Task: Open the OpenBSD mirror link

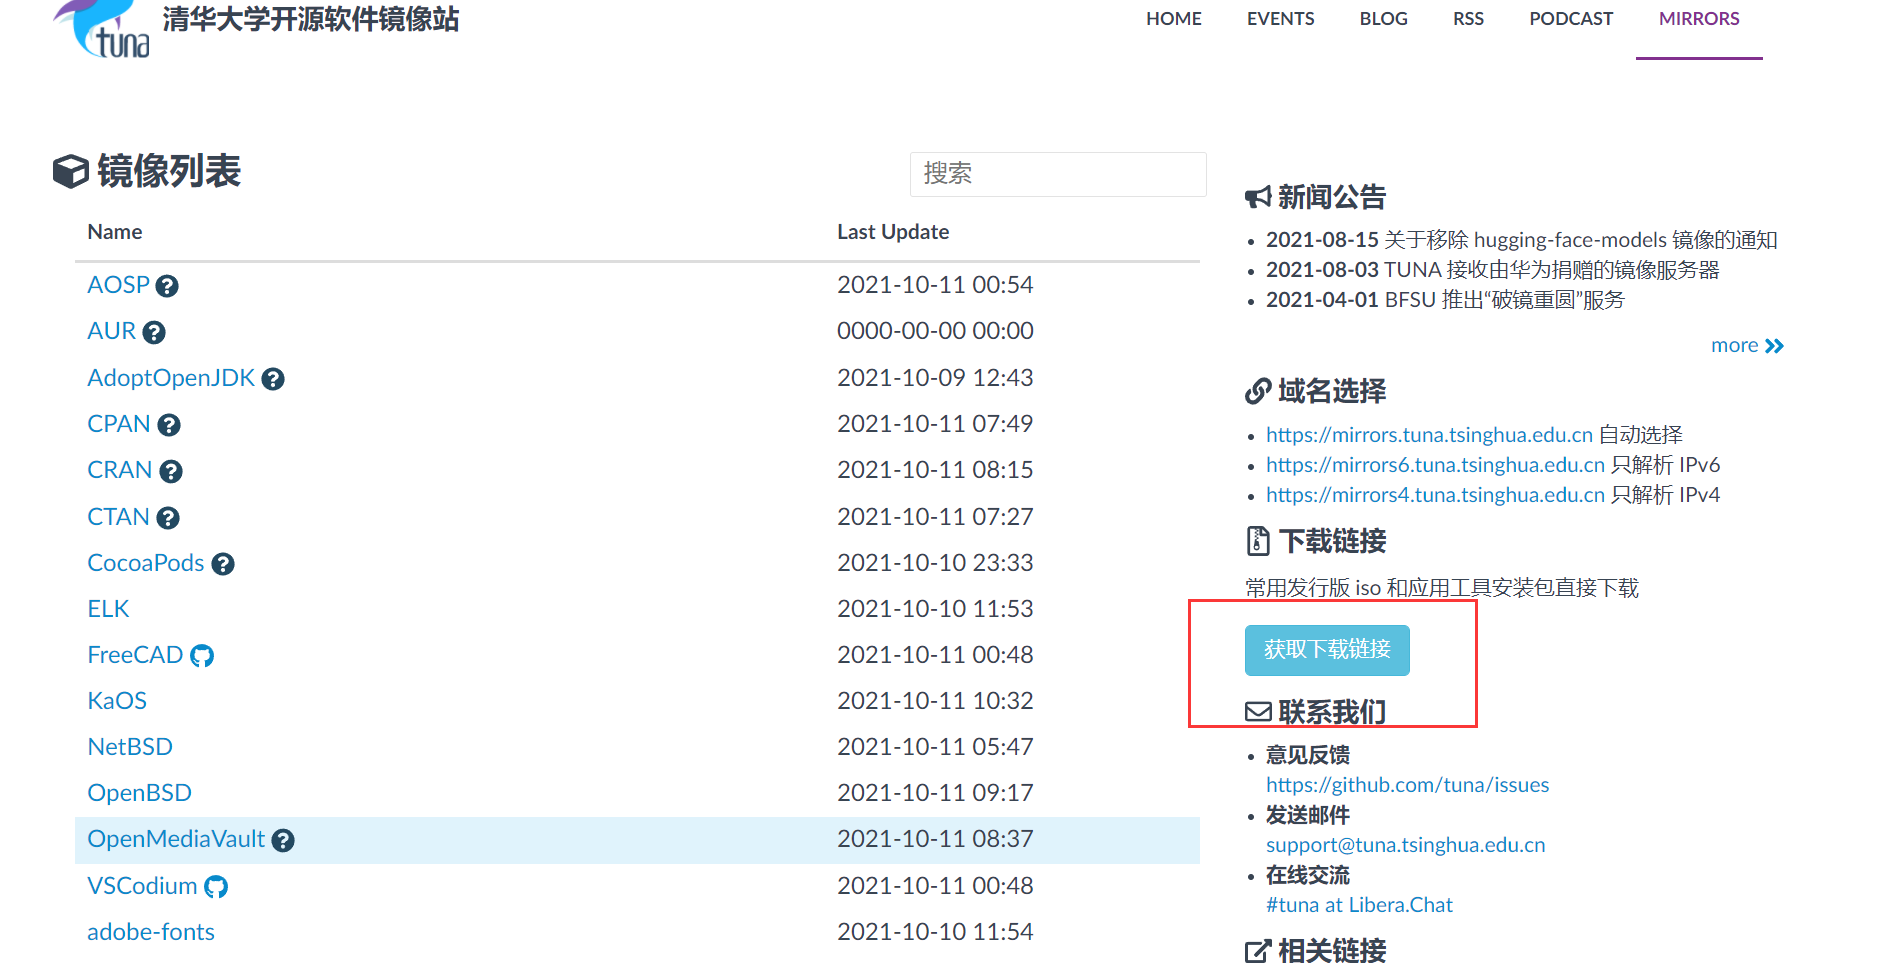Action: pos(139,793)
